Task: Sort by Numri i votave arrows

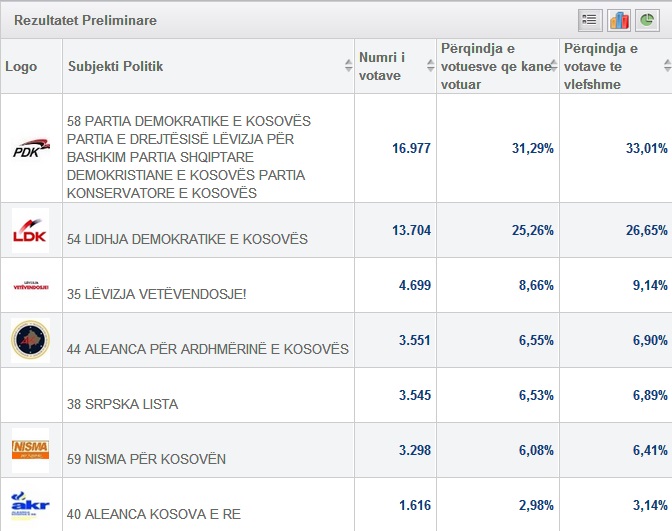Action: 429,66
